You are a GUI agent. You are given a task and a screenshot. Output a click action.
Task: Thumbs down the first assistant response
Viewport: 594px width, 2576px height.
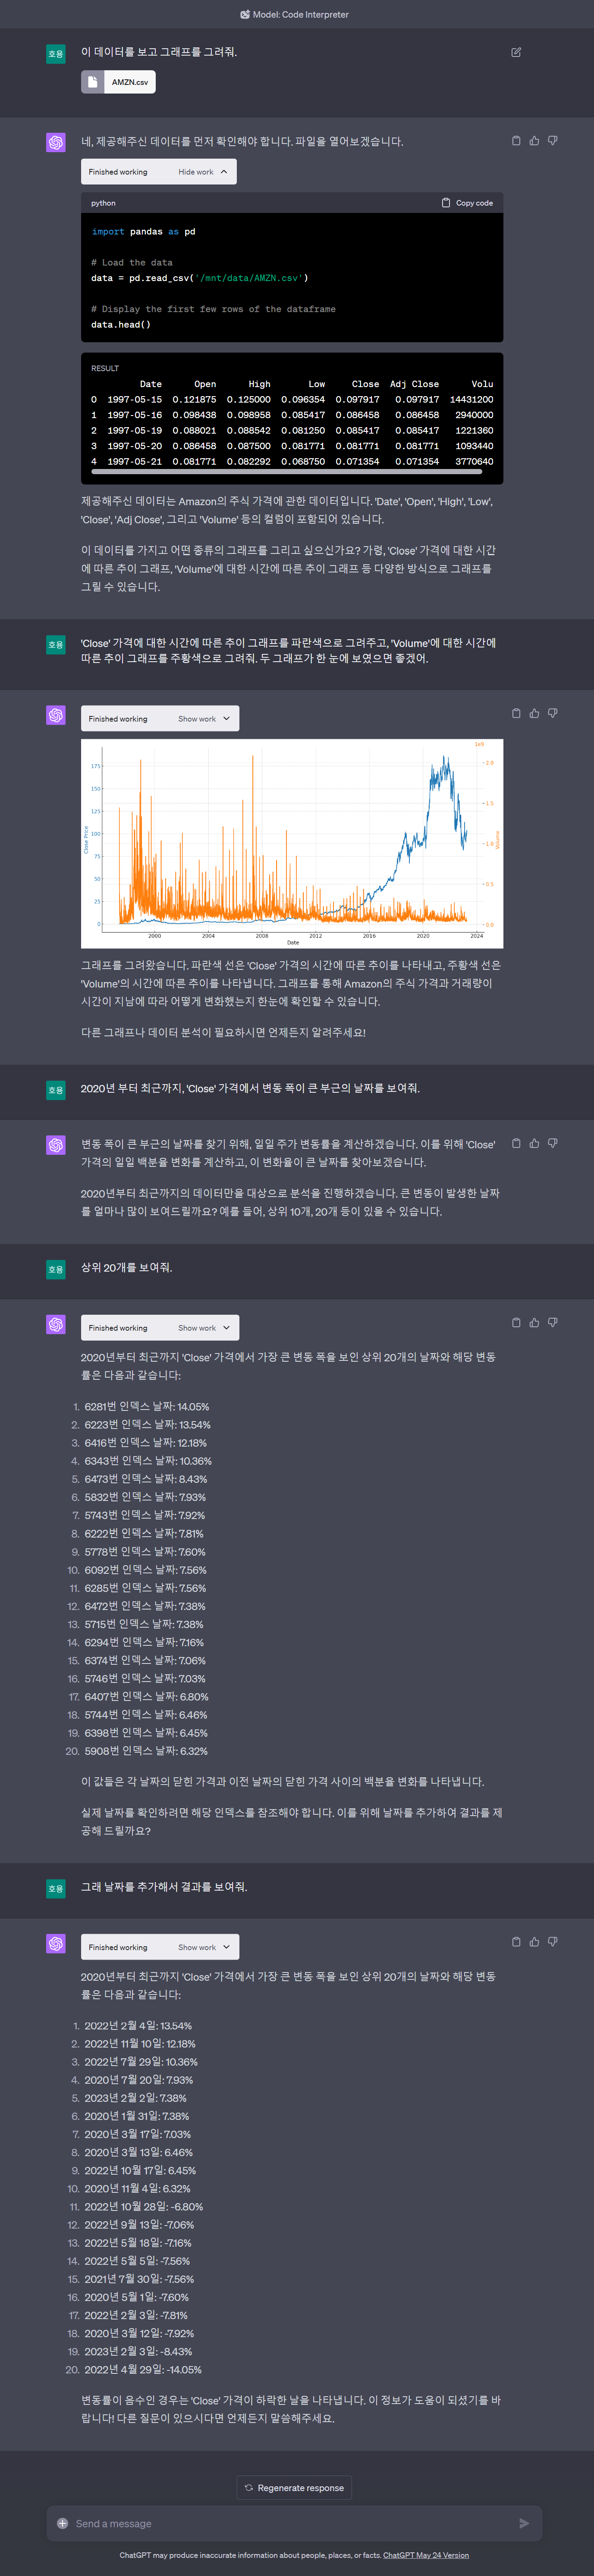click(552, 141)
